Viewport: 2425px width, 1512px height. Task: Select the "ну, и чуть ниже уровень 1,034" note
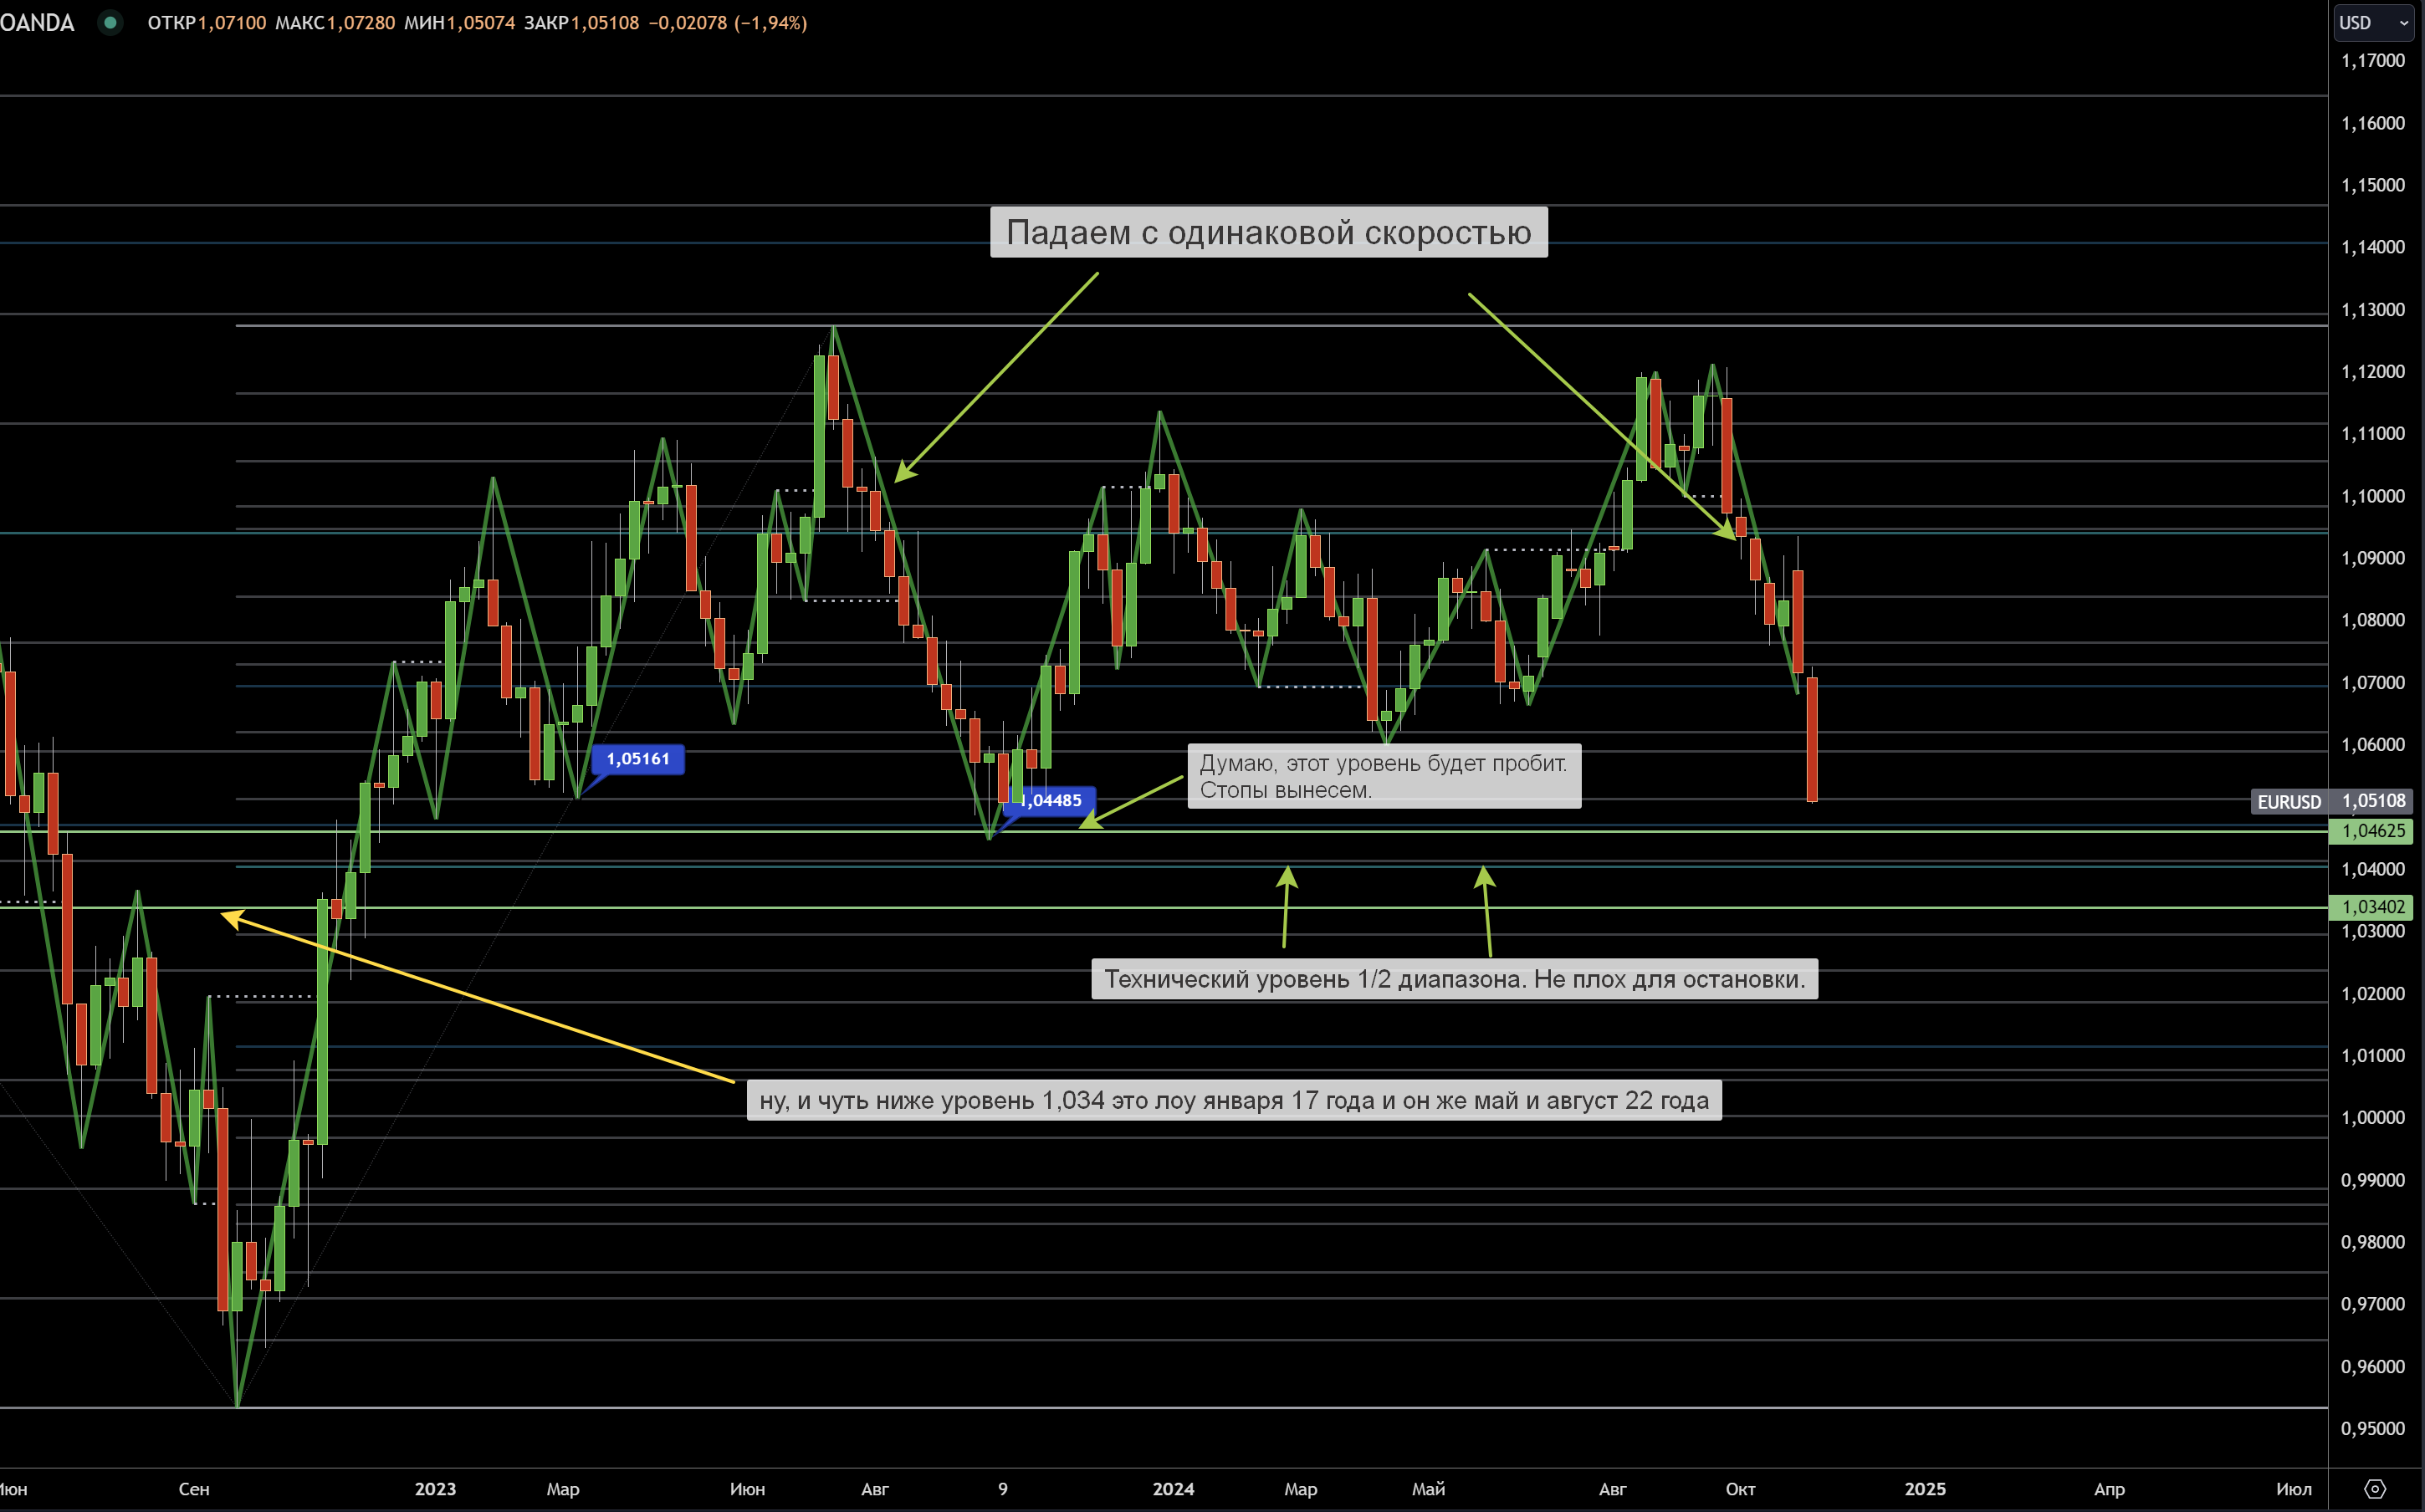(x=1234, y=1100)
